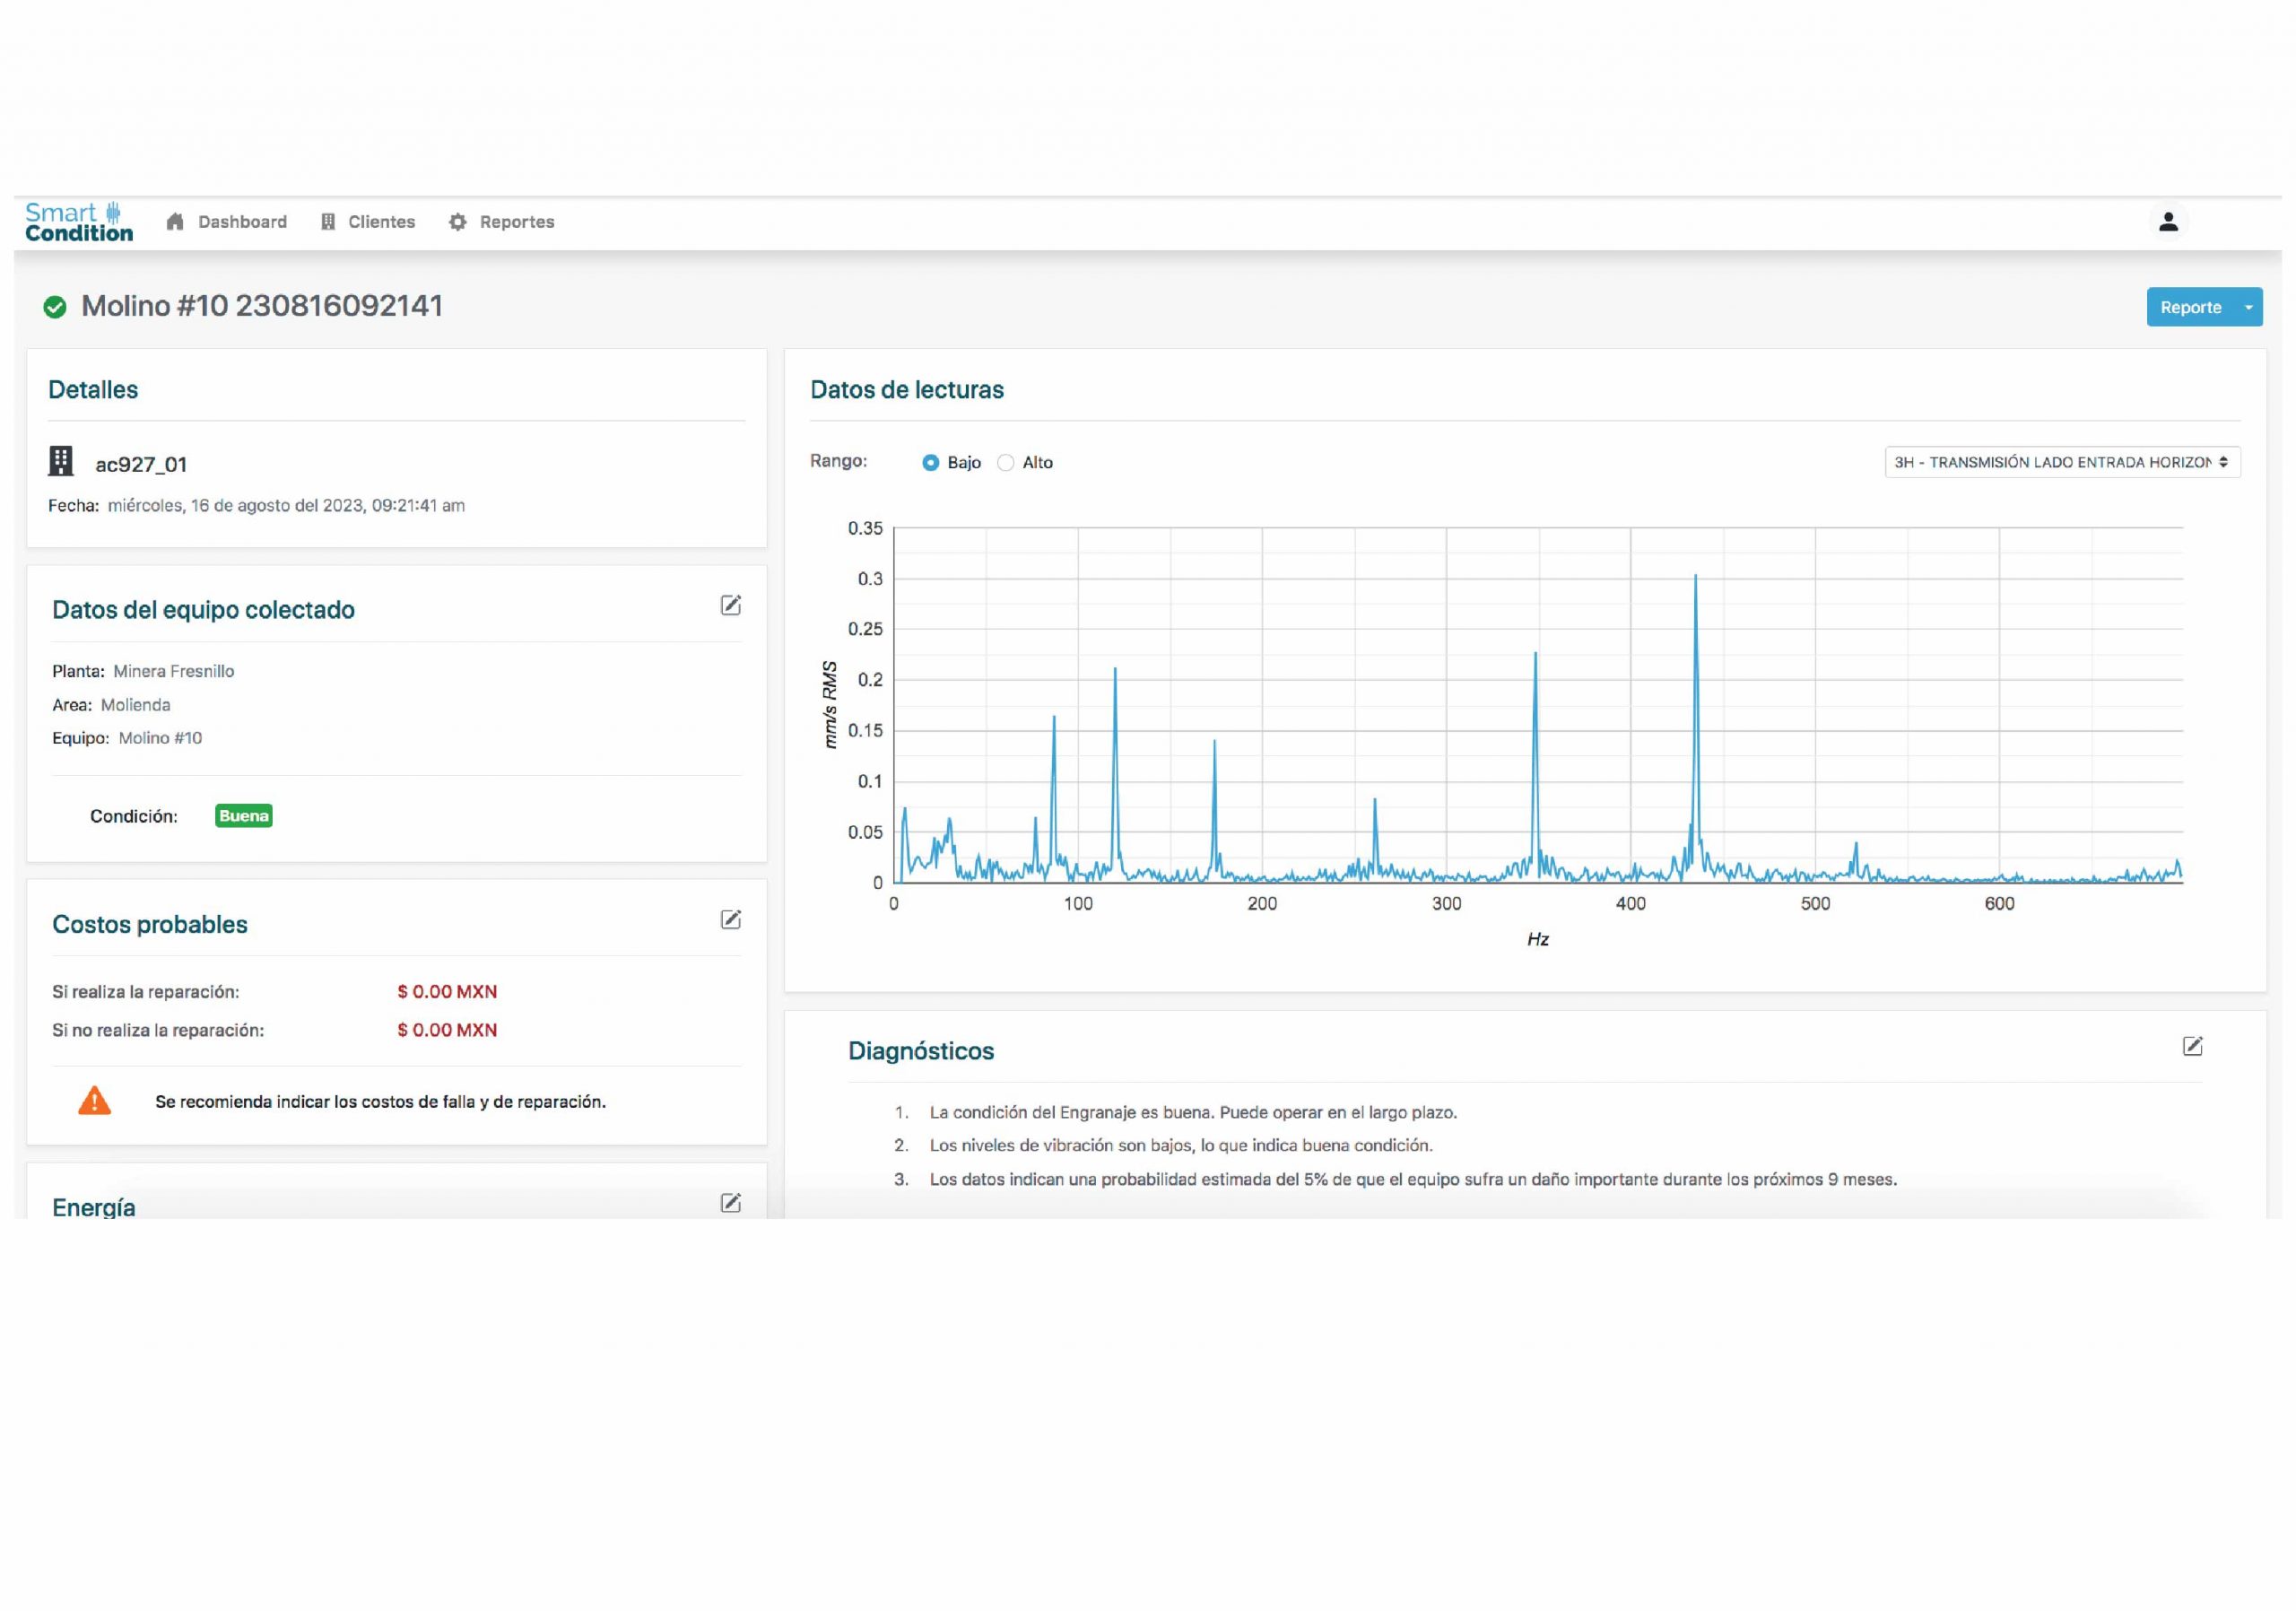Edit the Energía section

click(x=731, y=1203)
